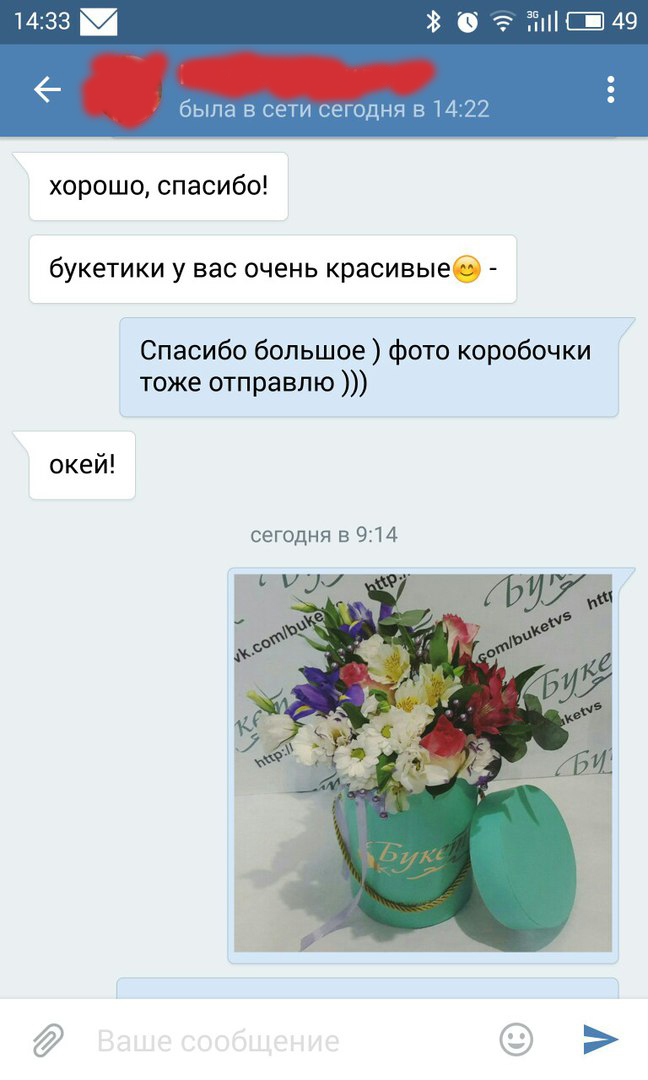
Task: Tap the 'хорошо, спасибо!' message bubble
Action: 158,187
